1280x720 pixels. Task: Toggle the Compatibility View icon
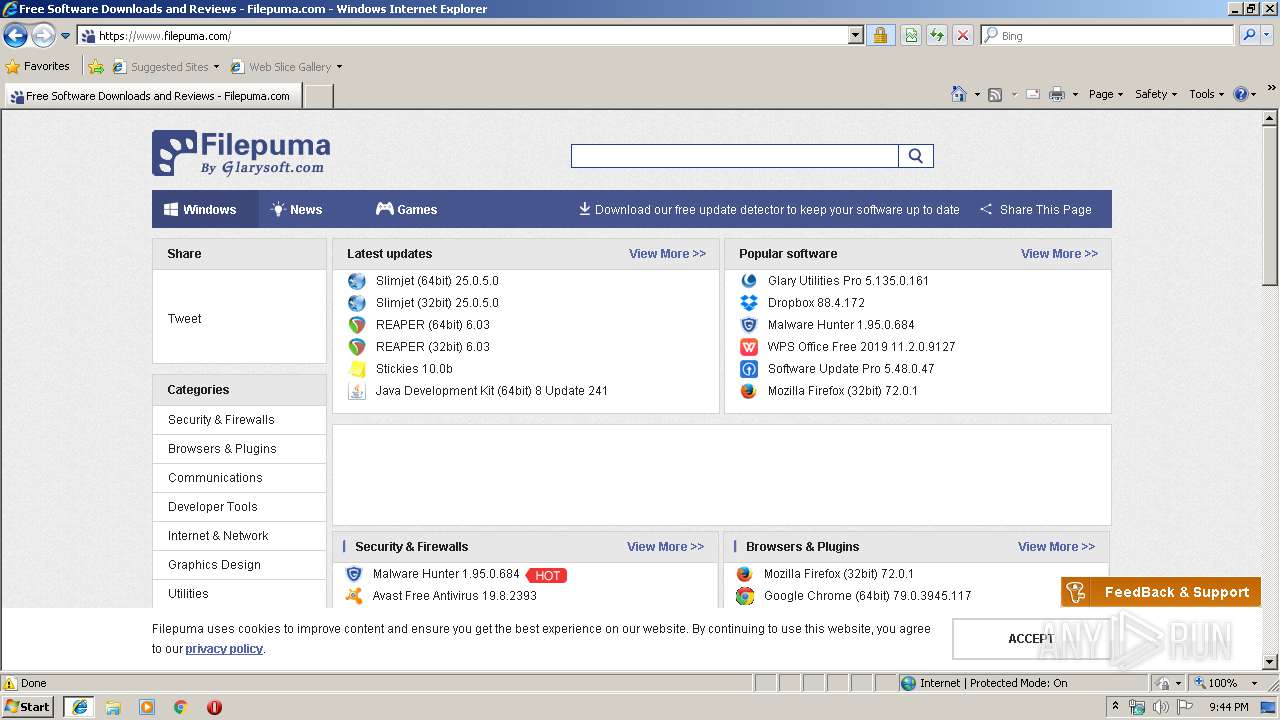[911, 36]
